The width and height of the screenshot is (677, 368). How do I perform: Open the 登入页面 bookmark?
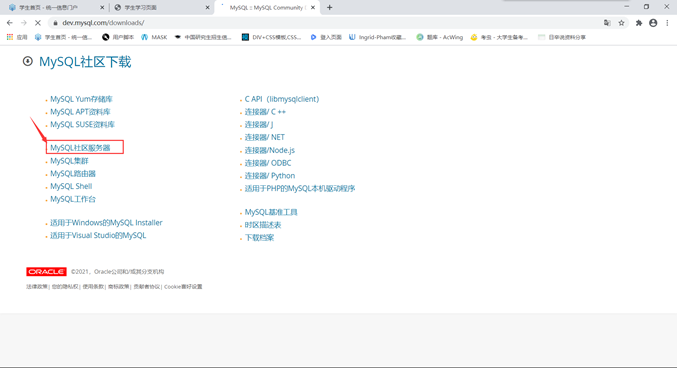click(x=326, y=37)
